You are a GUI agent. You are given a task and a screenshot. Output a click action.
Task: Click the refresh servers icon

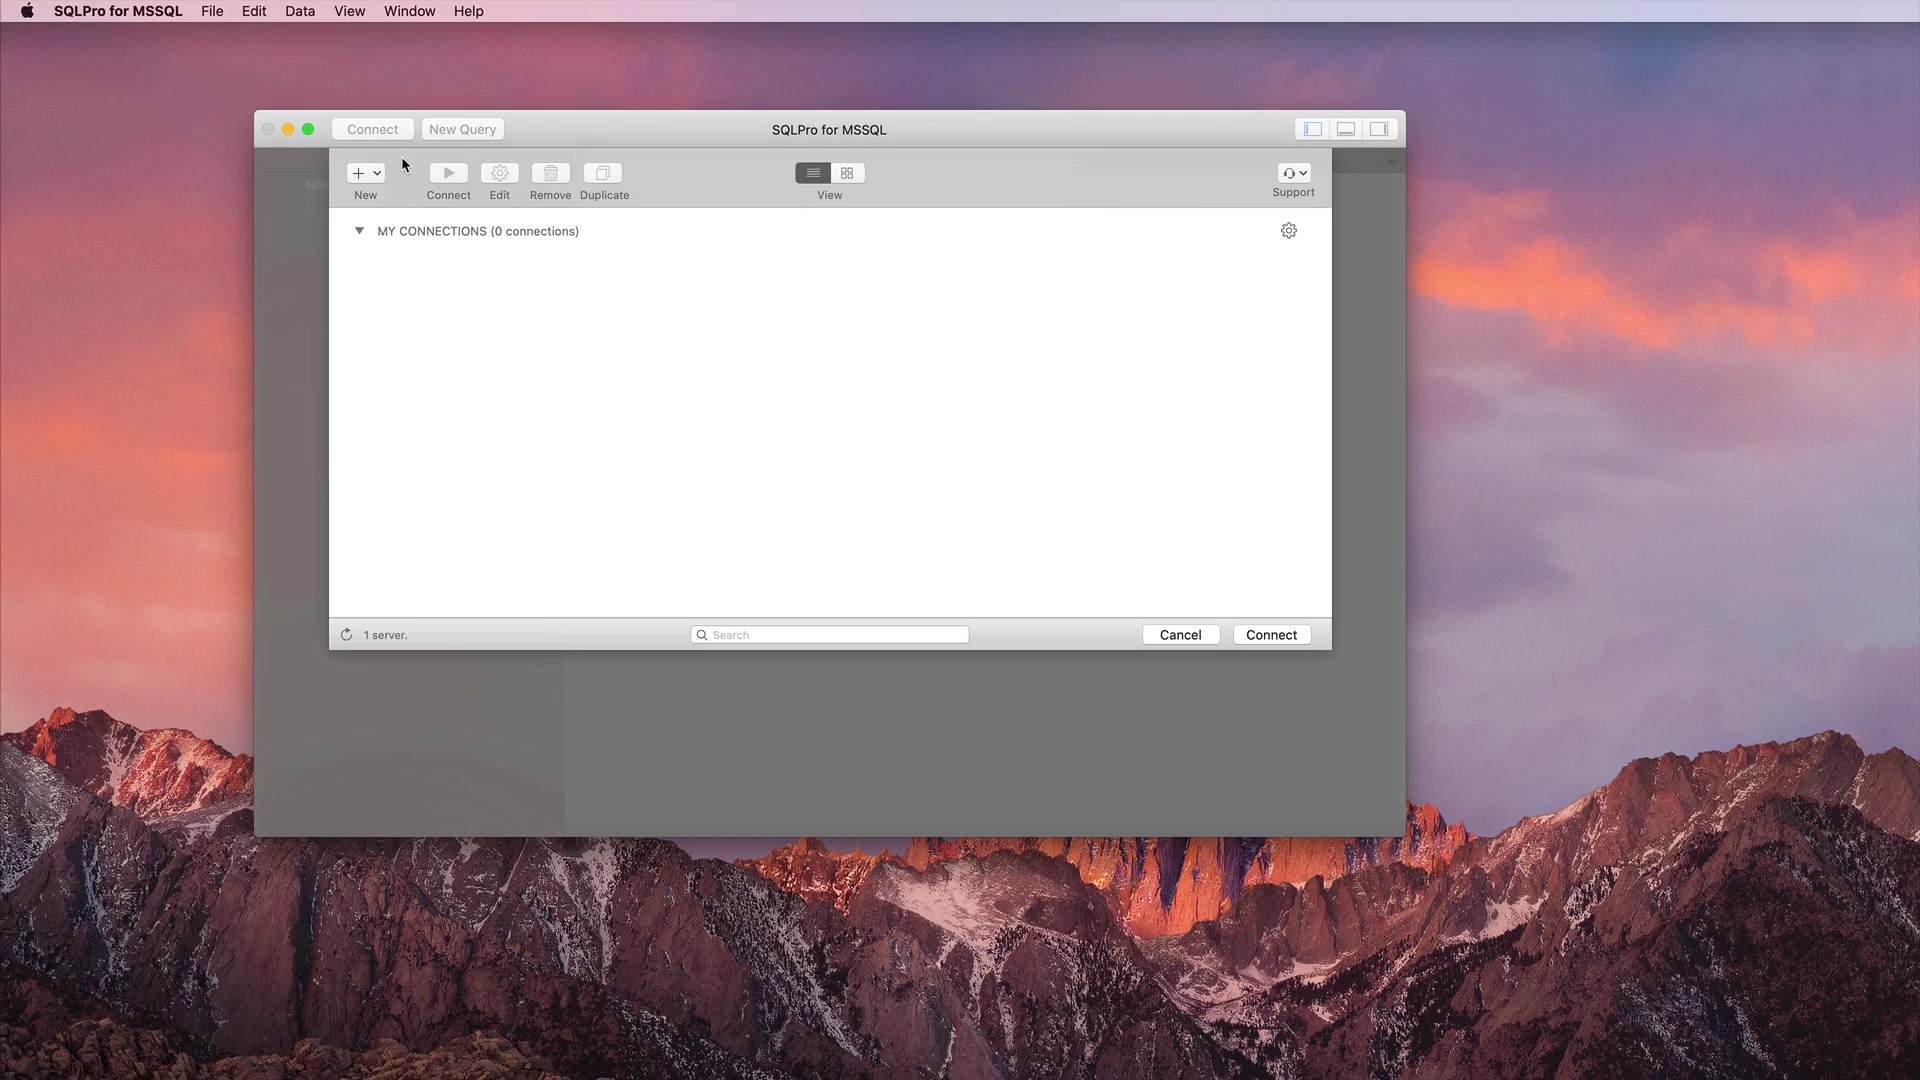point(346,635)
